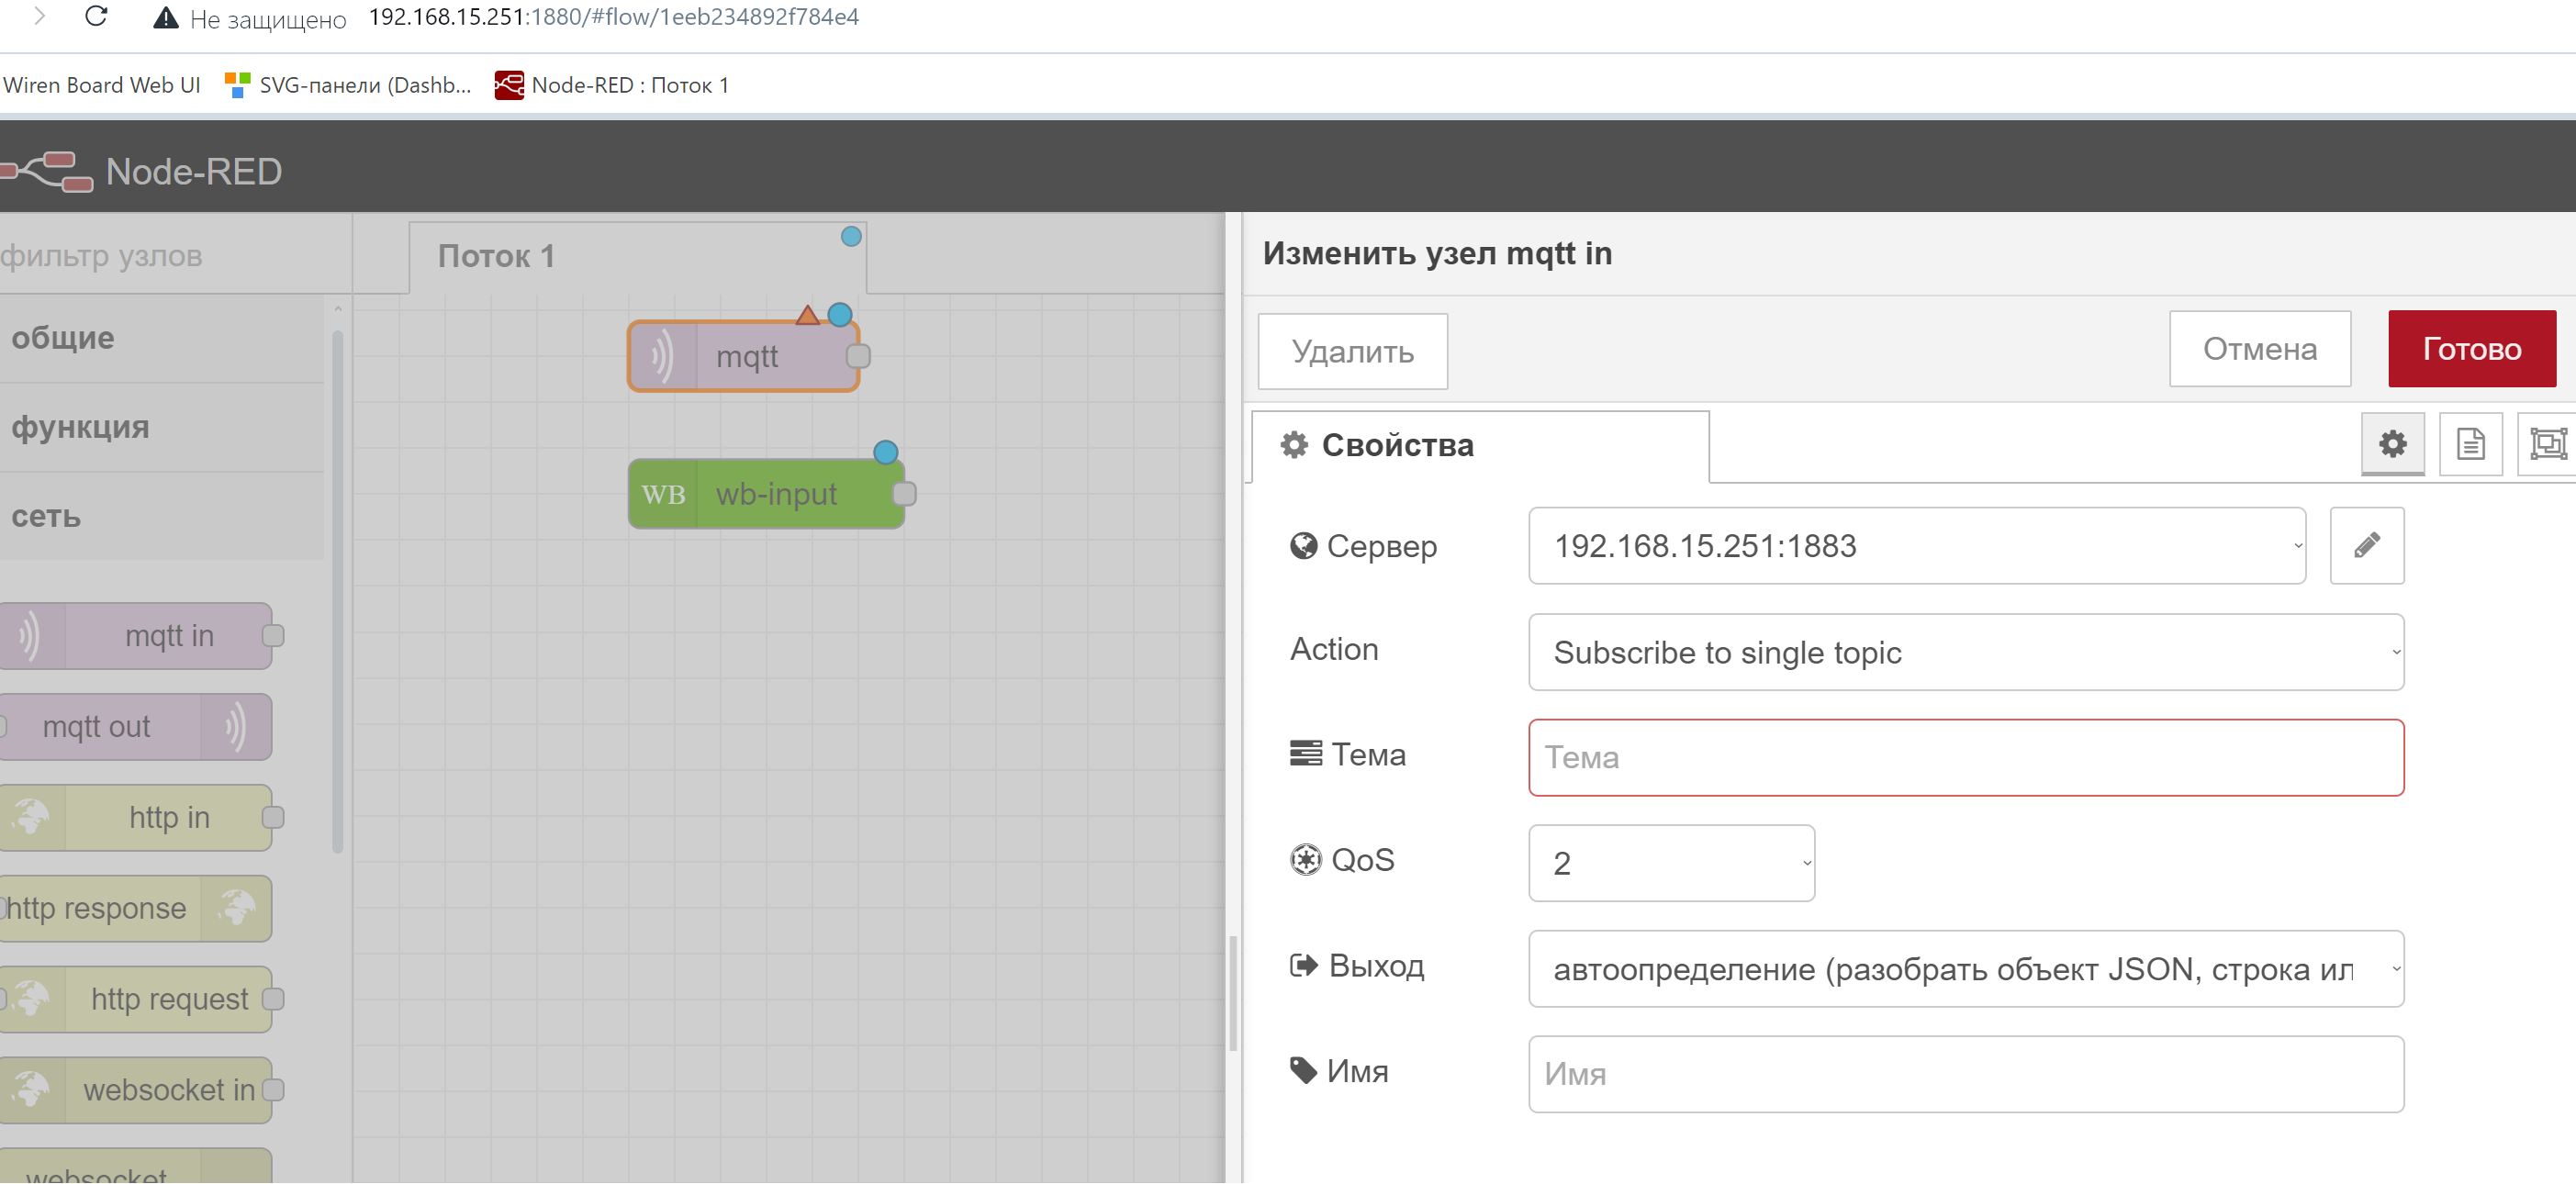Click the browser reload icon

click(96, 17)
